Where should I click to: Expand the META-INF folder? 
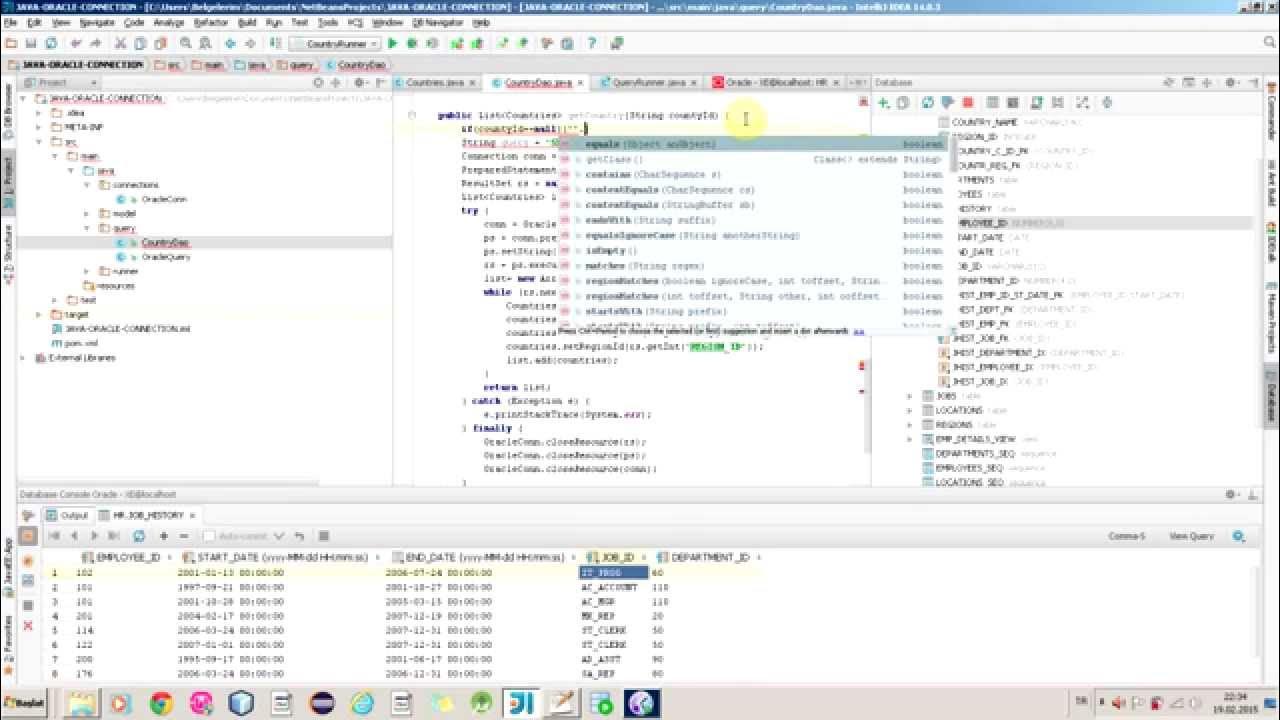pyautogui.click(x=40, y=127)
